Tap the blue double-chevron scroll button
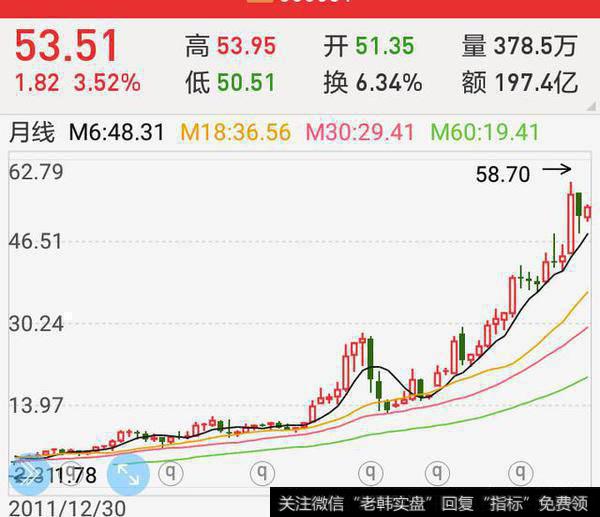Viewport: 600px width, 517px height. point(29,475)
